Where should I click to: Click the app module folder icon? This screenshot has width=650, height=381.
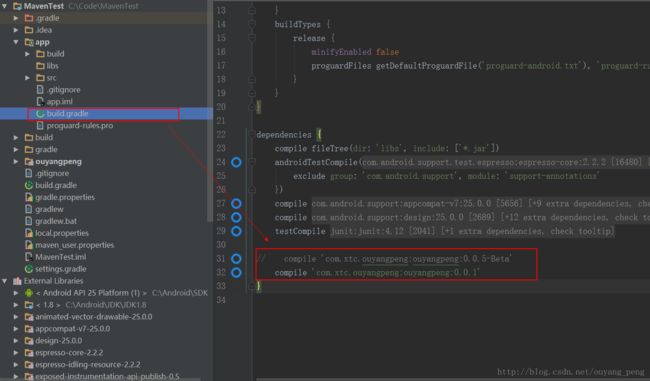tap(29, 42)
